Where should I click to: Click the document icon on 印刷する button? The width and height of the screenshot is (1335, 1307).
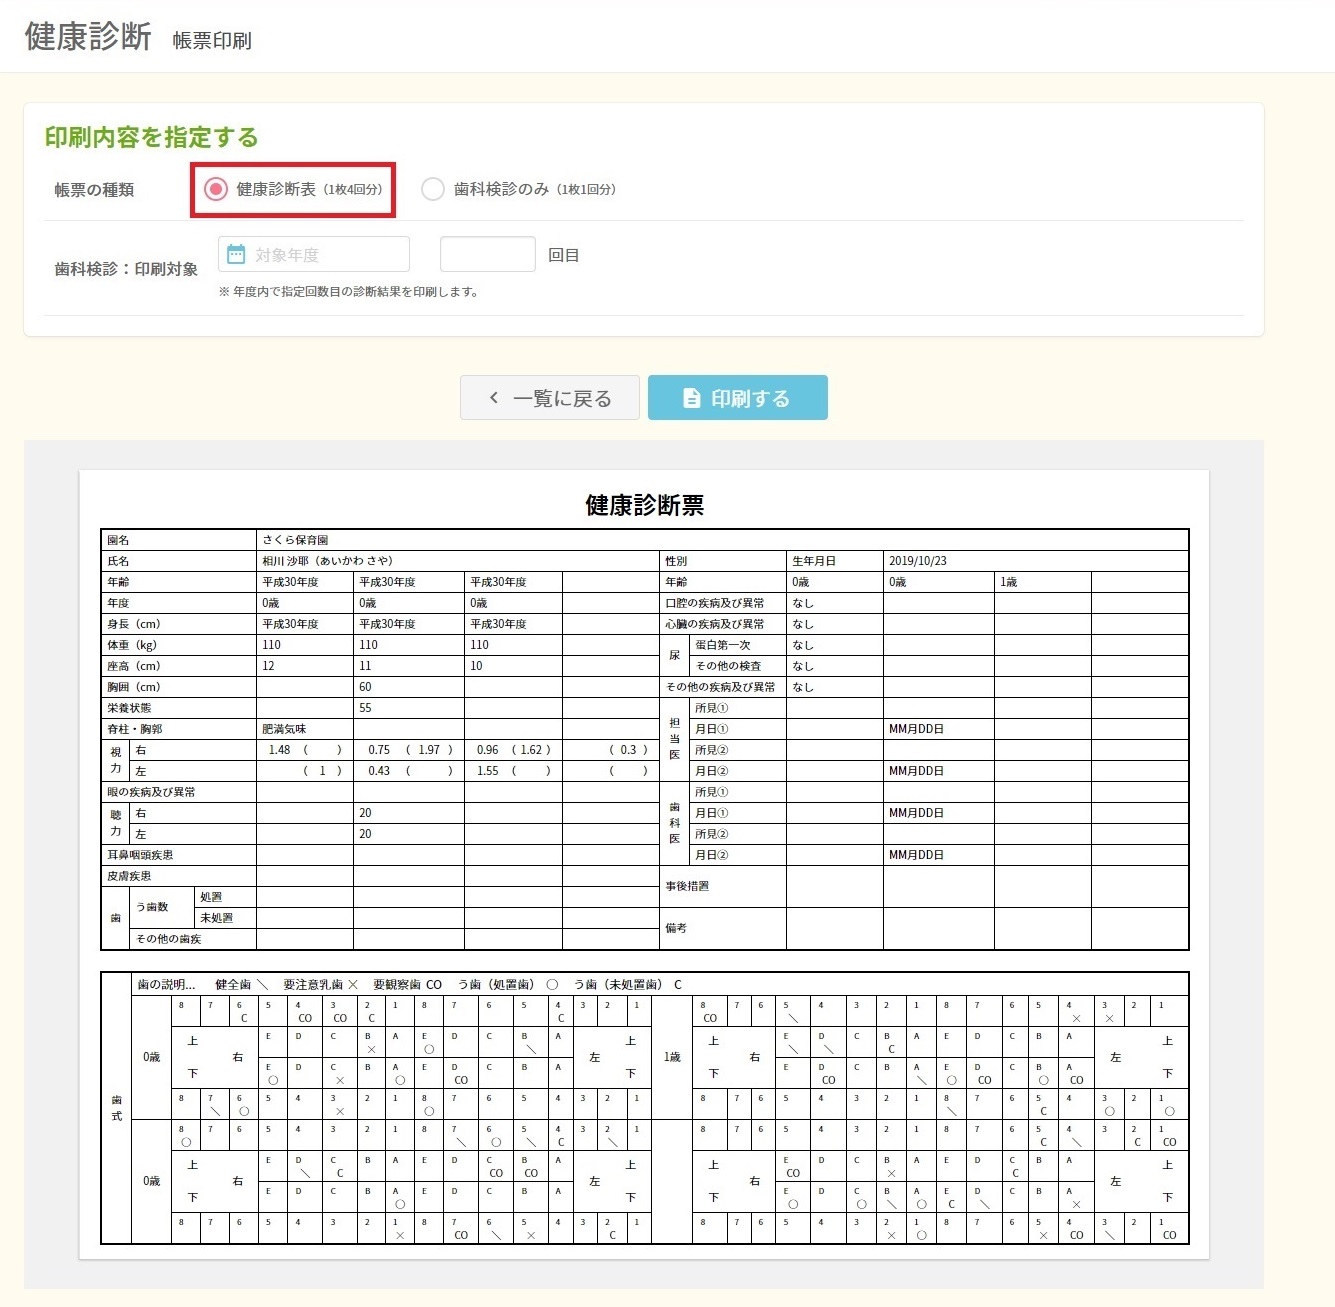click(691, 398)
